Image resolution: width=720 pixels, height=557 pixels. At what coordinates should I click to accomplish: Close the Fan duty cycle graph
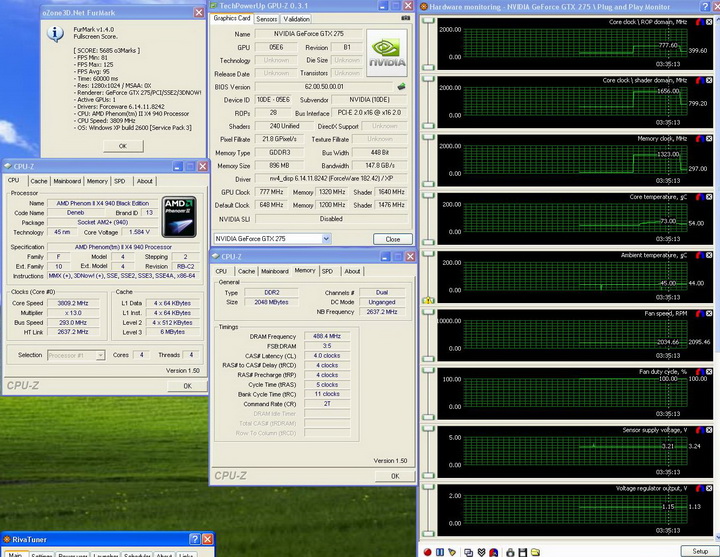pos(709,371)
